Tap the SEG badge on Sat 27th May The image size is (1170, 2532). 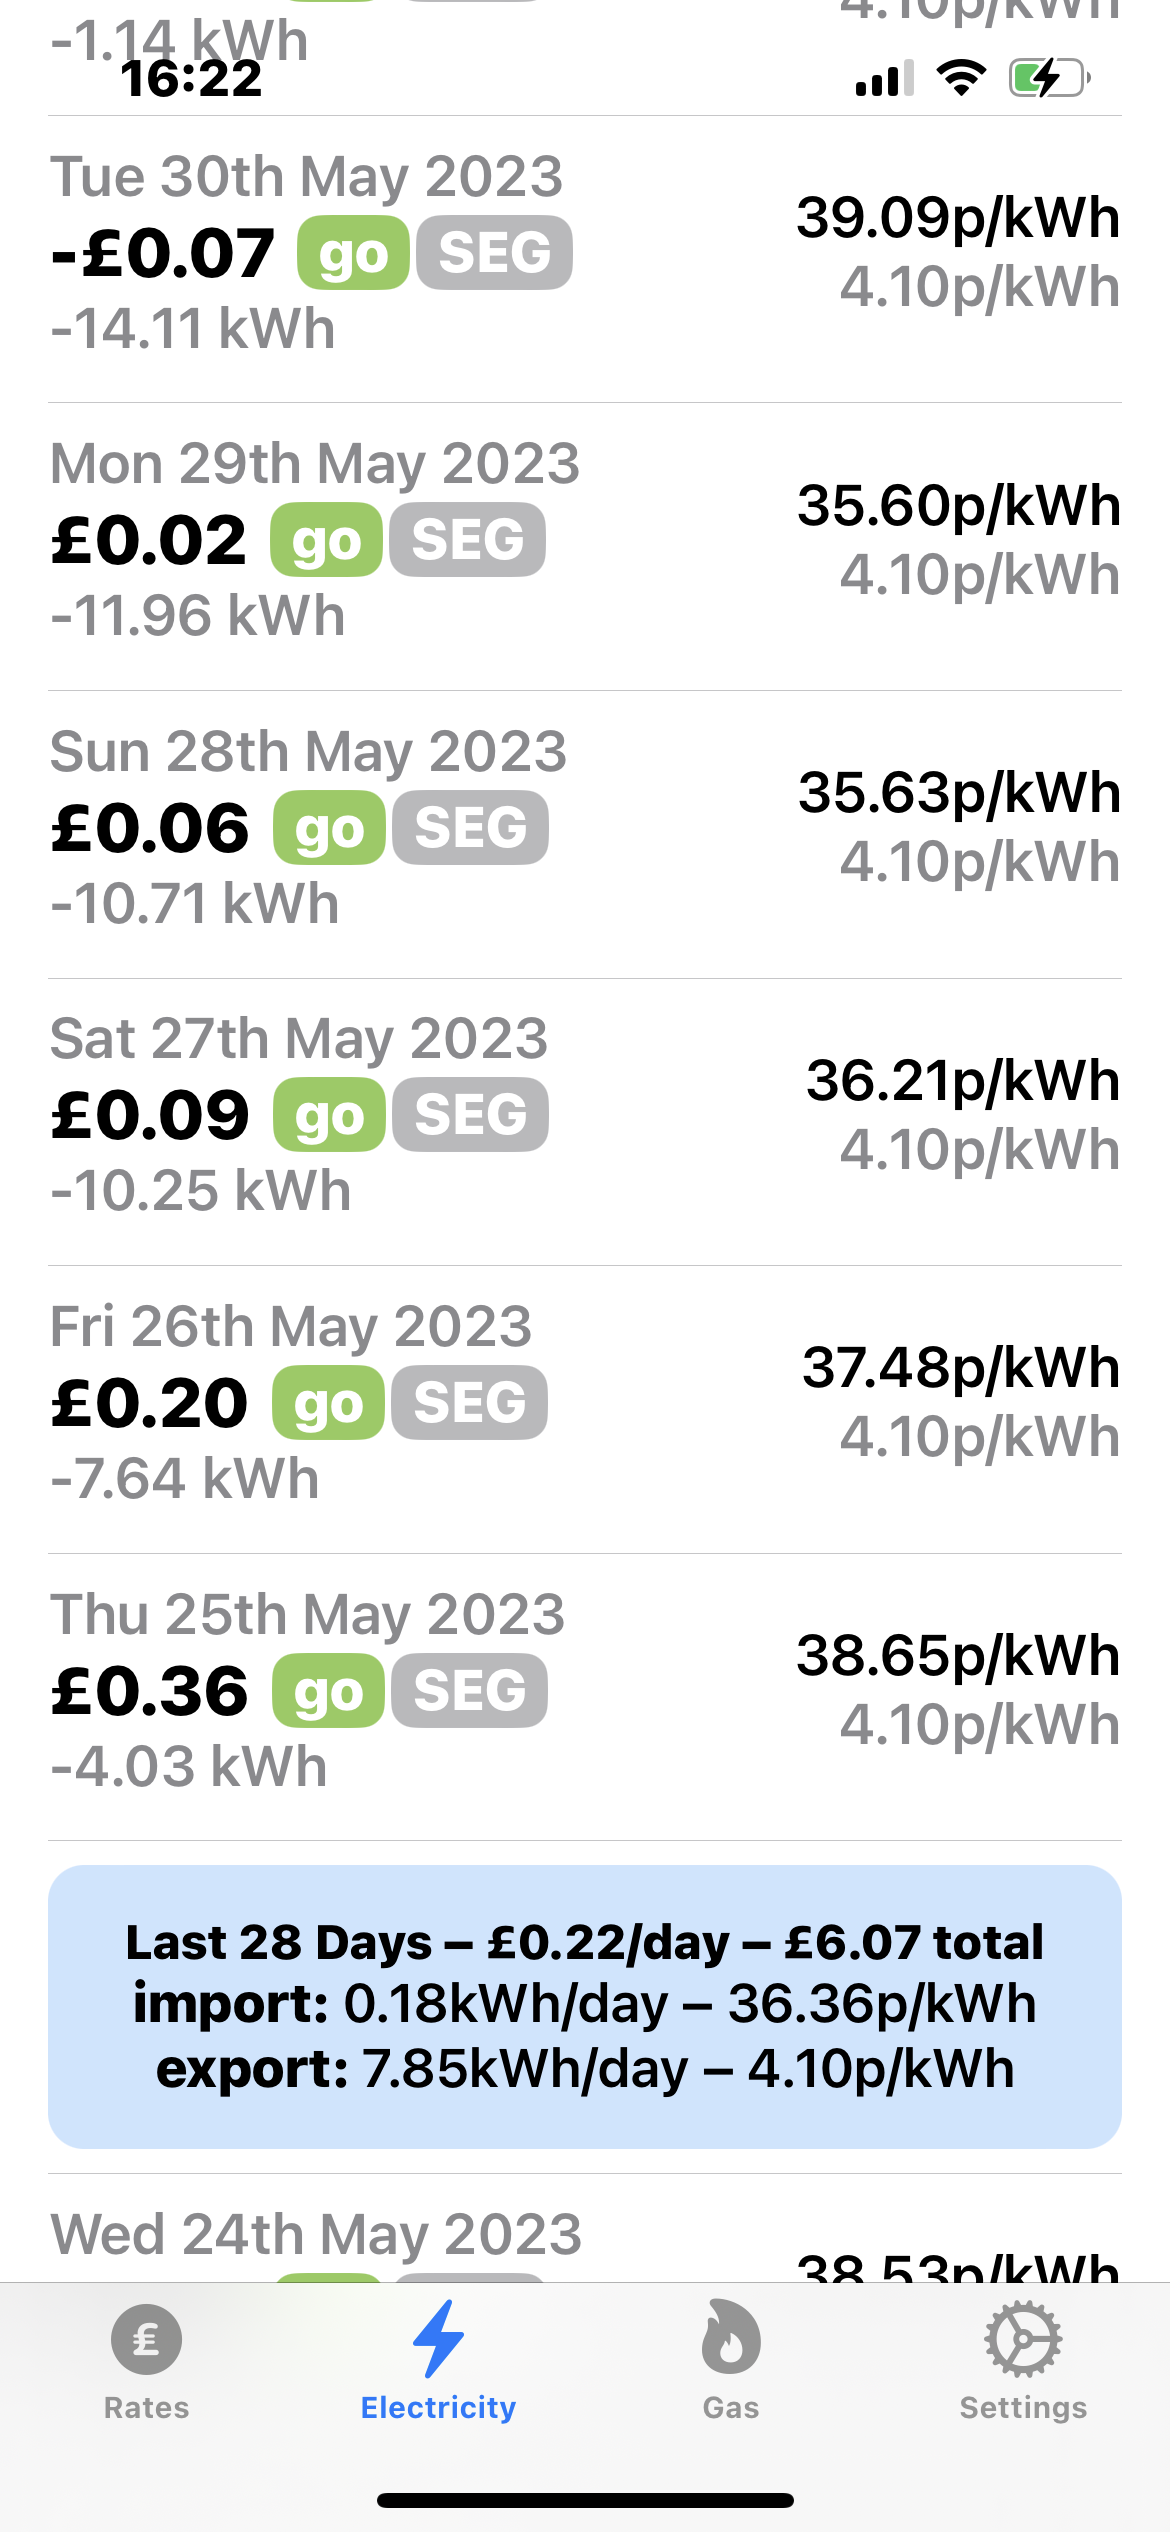[470, 1115]
